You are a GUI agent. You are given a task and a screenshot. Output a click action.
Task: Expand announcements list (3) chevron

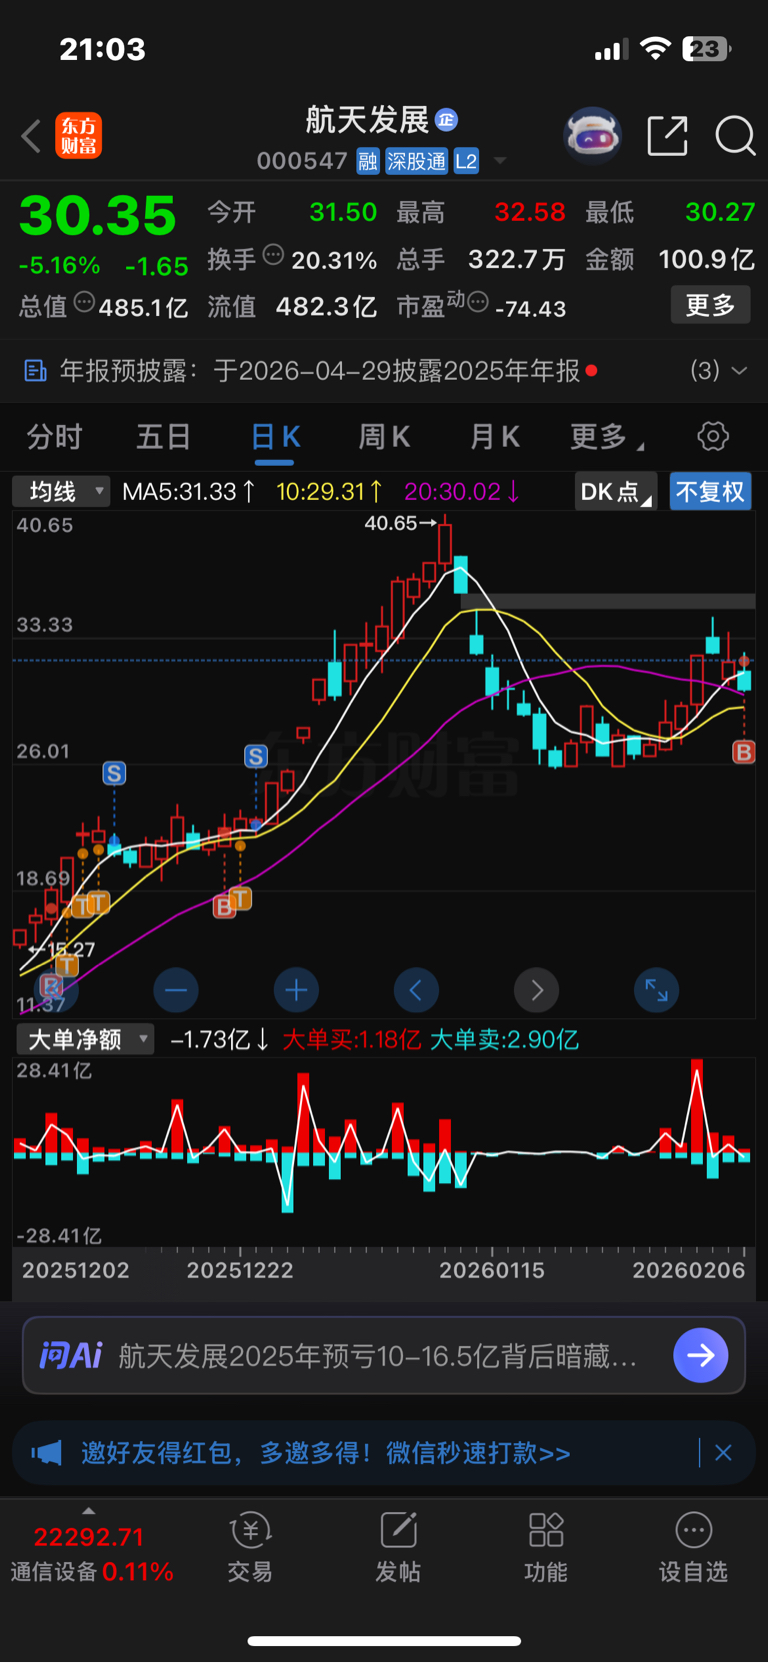coord(739,371)
